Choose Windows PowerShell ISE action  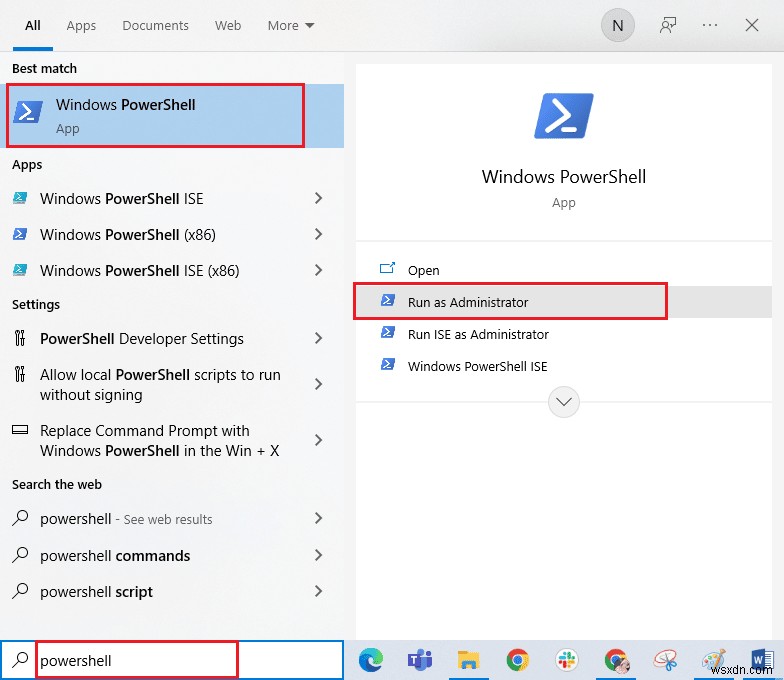[478, 366]
